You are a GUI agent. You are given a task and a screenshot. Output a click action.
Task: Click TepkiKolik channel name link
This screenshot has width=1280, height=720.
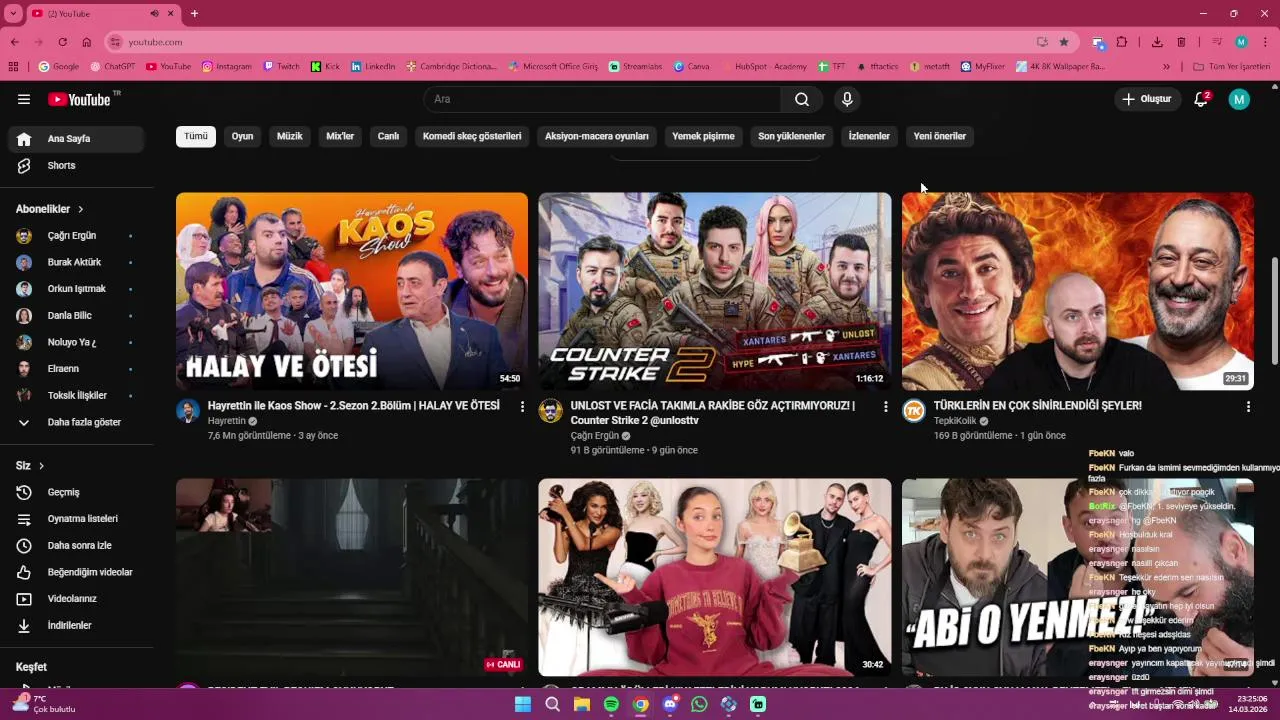955,421
